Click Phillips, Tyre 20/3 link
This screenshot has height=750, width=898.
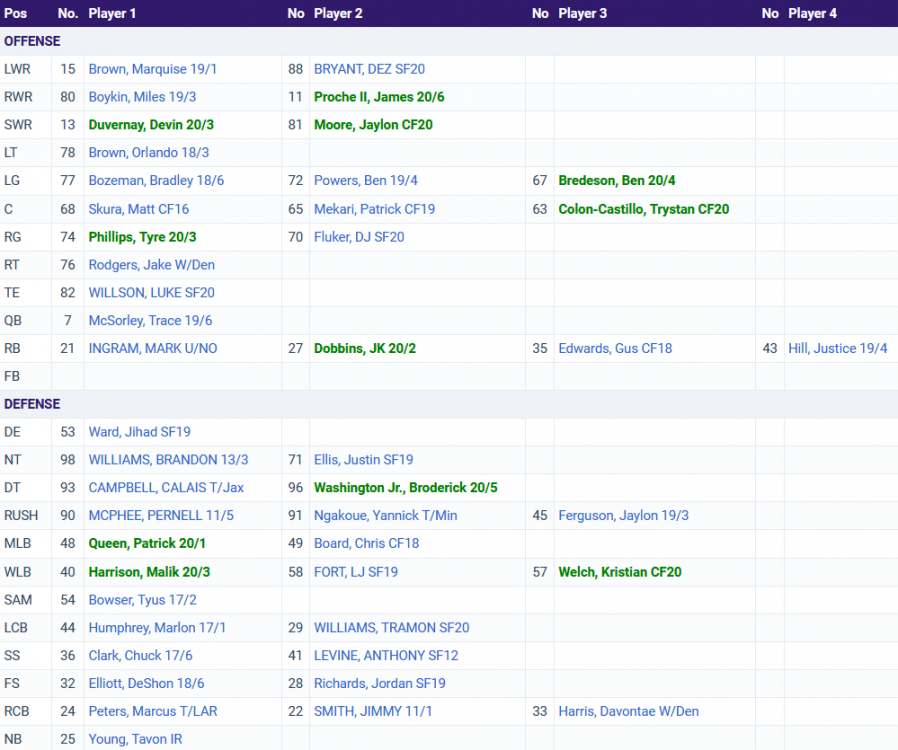[x=143, y=237]
